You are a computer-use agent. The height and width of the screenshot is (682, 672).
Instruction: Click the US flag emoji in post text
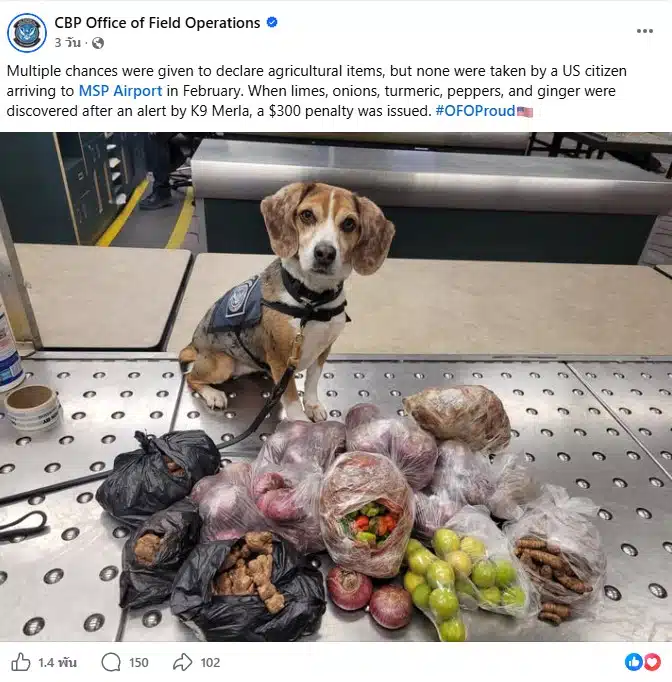coord(525,112)
